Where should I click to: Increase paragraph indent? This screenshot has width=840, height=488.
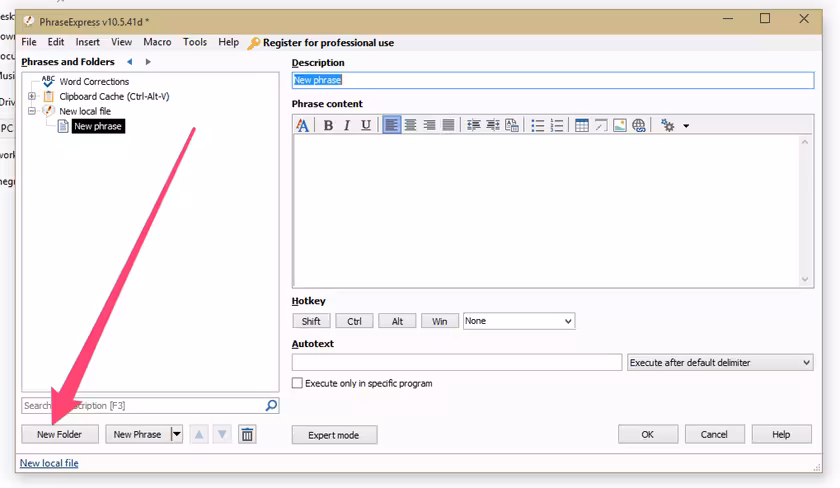click(x=492, y=125)
